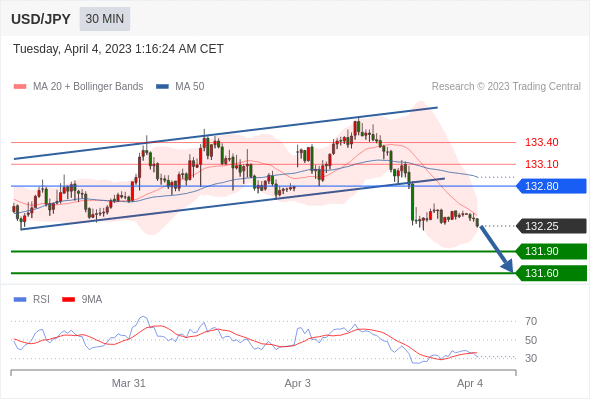Viewport: 590px width, 400px height.
Task: Click the green 131.60 support tag
Action: [551, 273]
